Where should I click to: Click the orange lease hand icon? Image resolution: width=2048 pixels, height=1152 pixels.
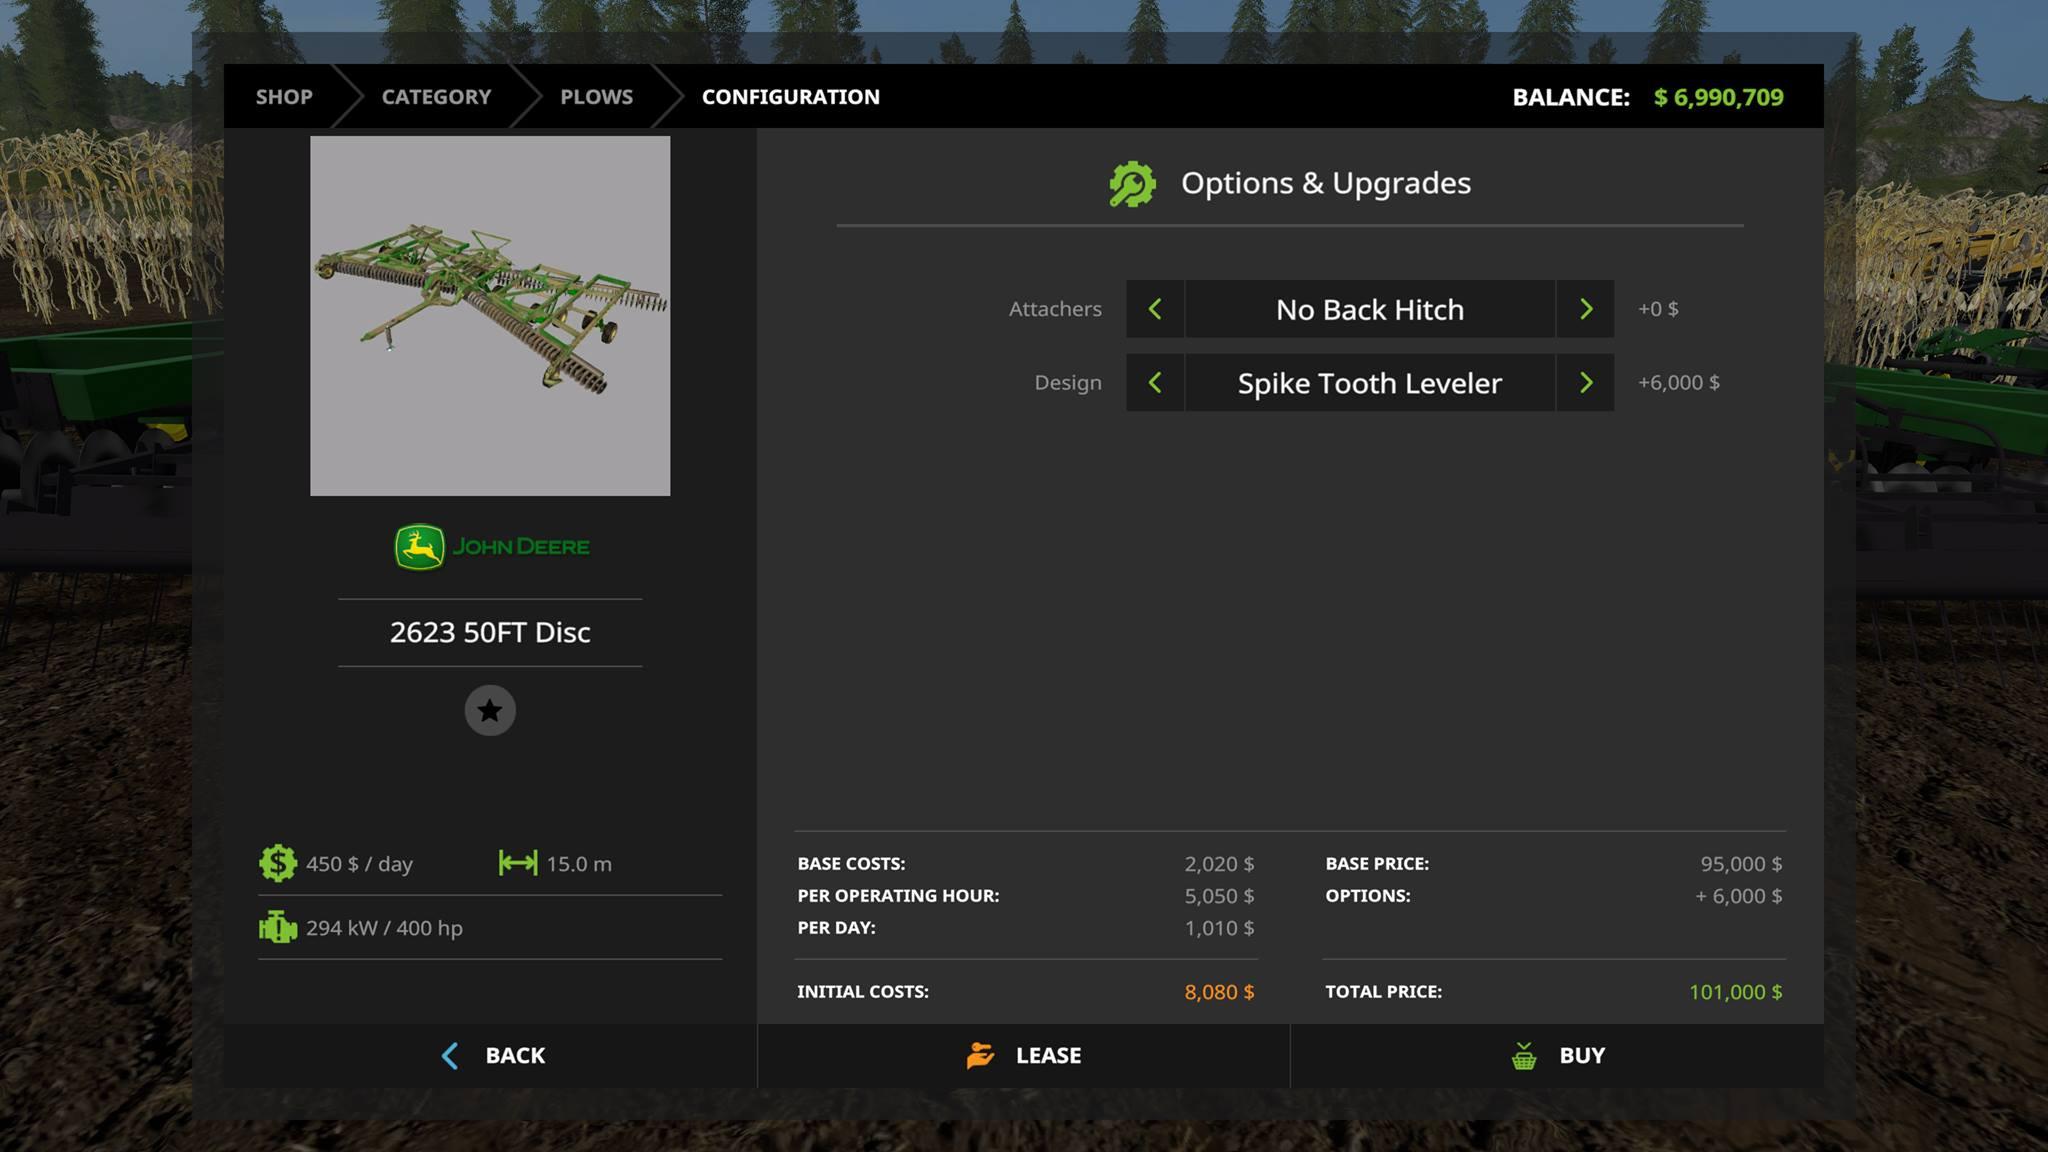pos(980,1055)
